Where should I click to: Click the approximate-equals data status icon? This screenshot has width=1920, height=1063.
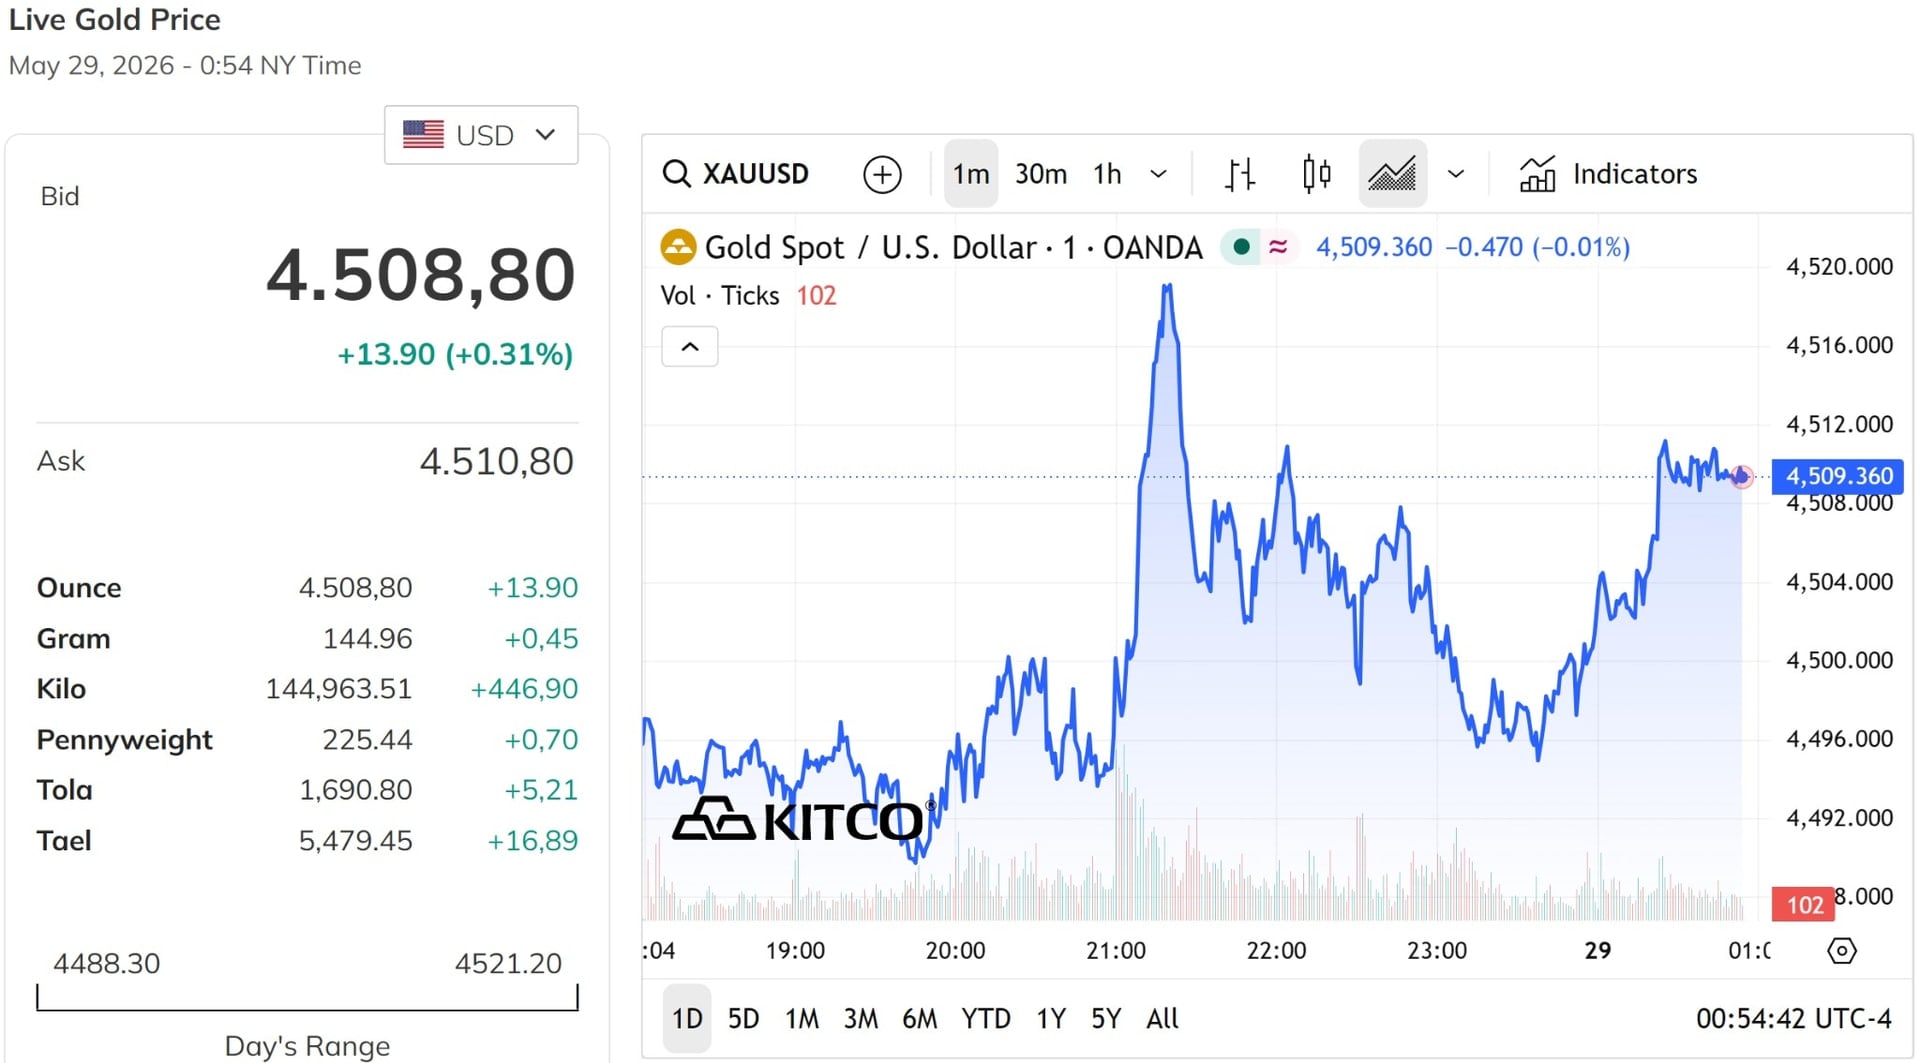pos(1278,247)
